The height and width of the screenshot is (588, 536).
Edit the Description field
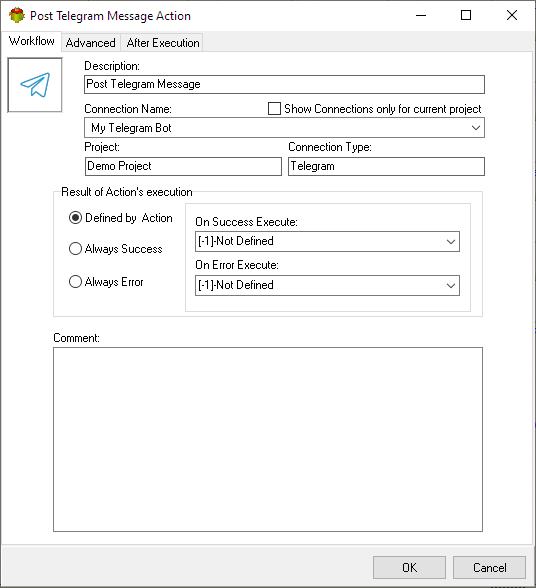click(284, 84)
